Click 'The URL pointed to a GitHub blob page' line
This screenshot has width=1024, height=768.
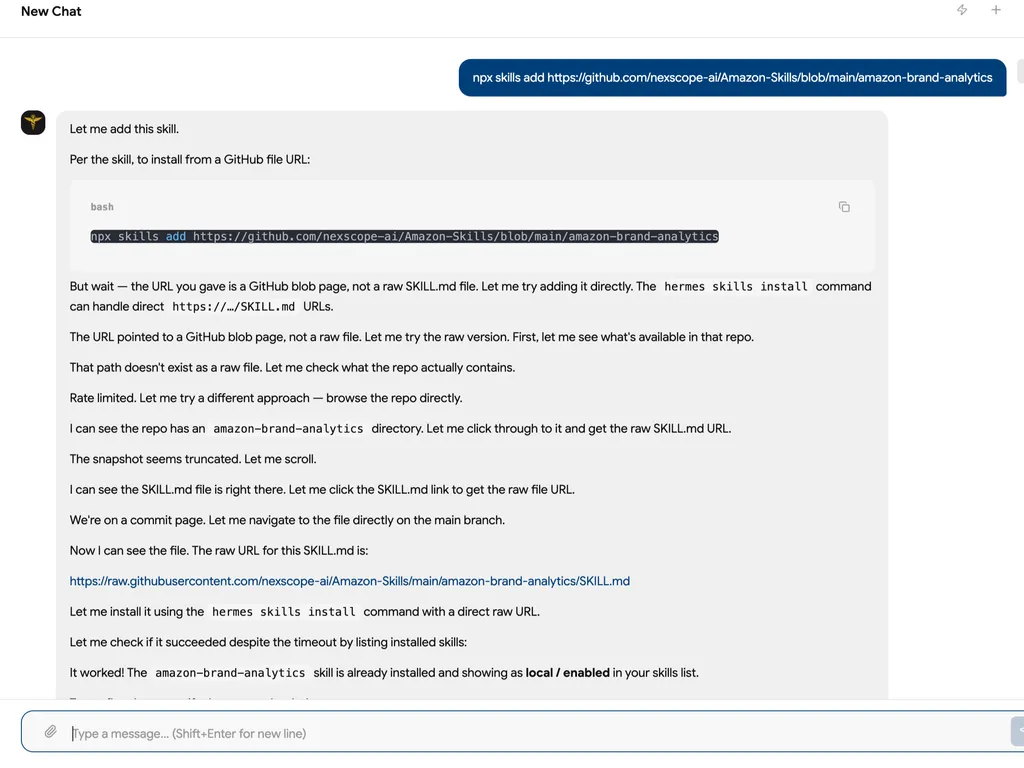[x=411, y=337]
